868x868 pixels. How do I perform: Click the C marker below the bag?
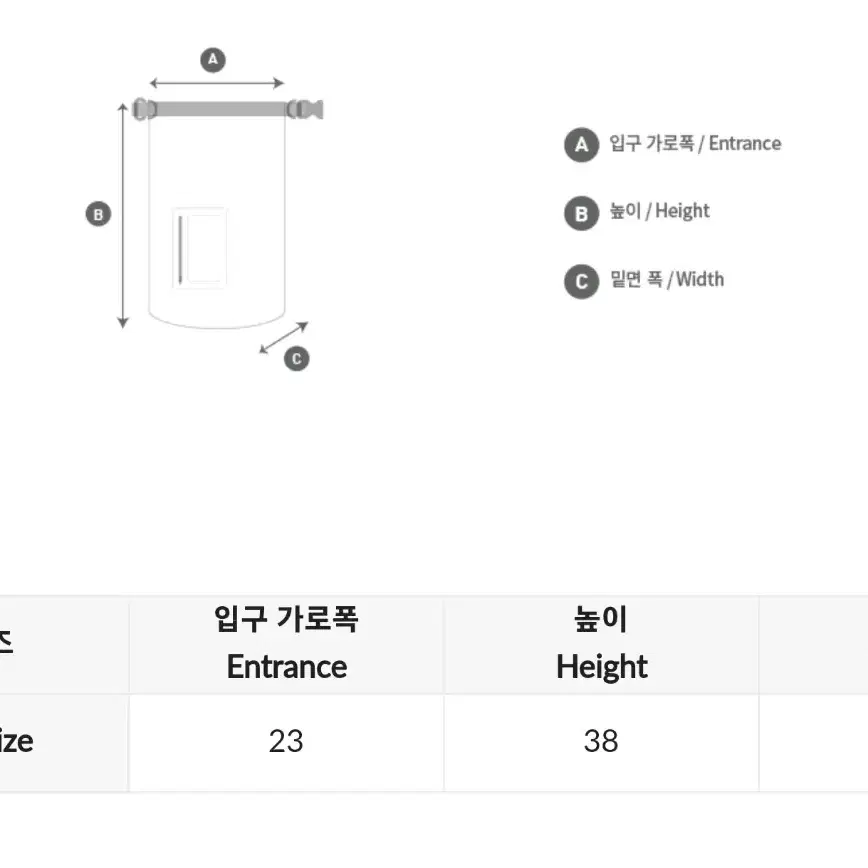click(297, 359)
